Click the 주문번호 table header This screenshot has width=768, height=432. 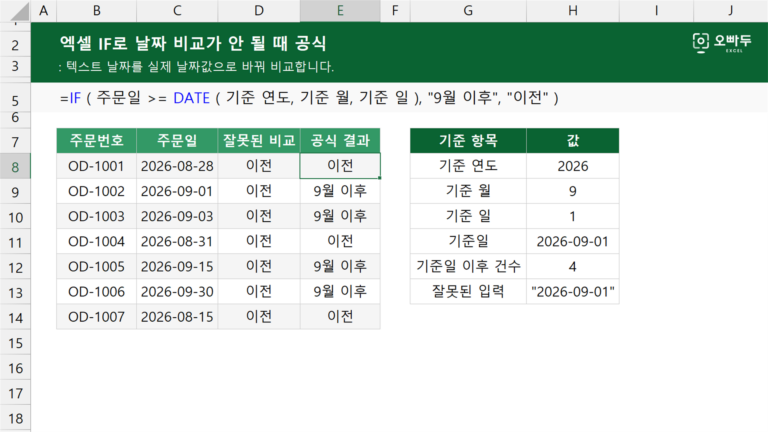pyautogui.click(x=96, y=141)
